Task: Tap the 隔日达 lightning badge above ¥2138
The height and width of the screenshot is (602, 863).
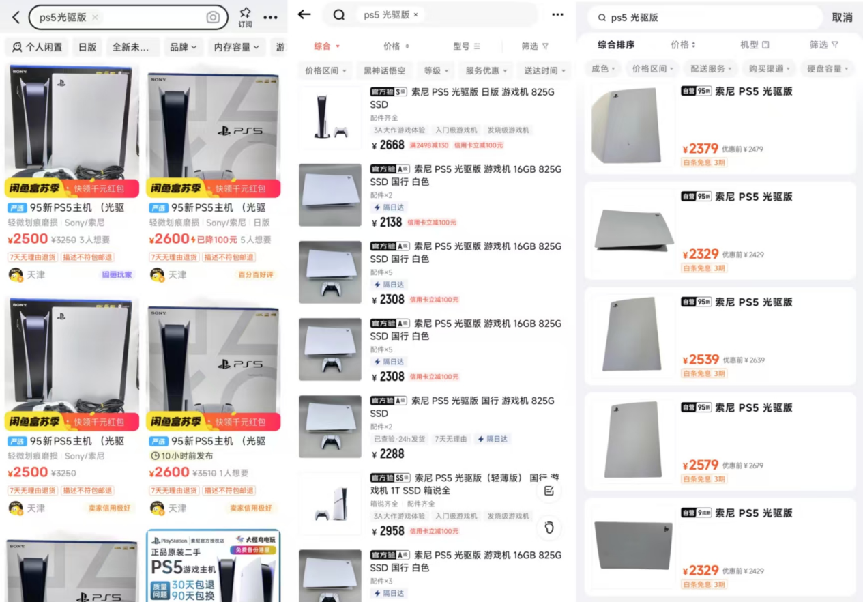Action: [389, 207]
